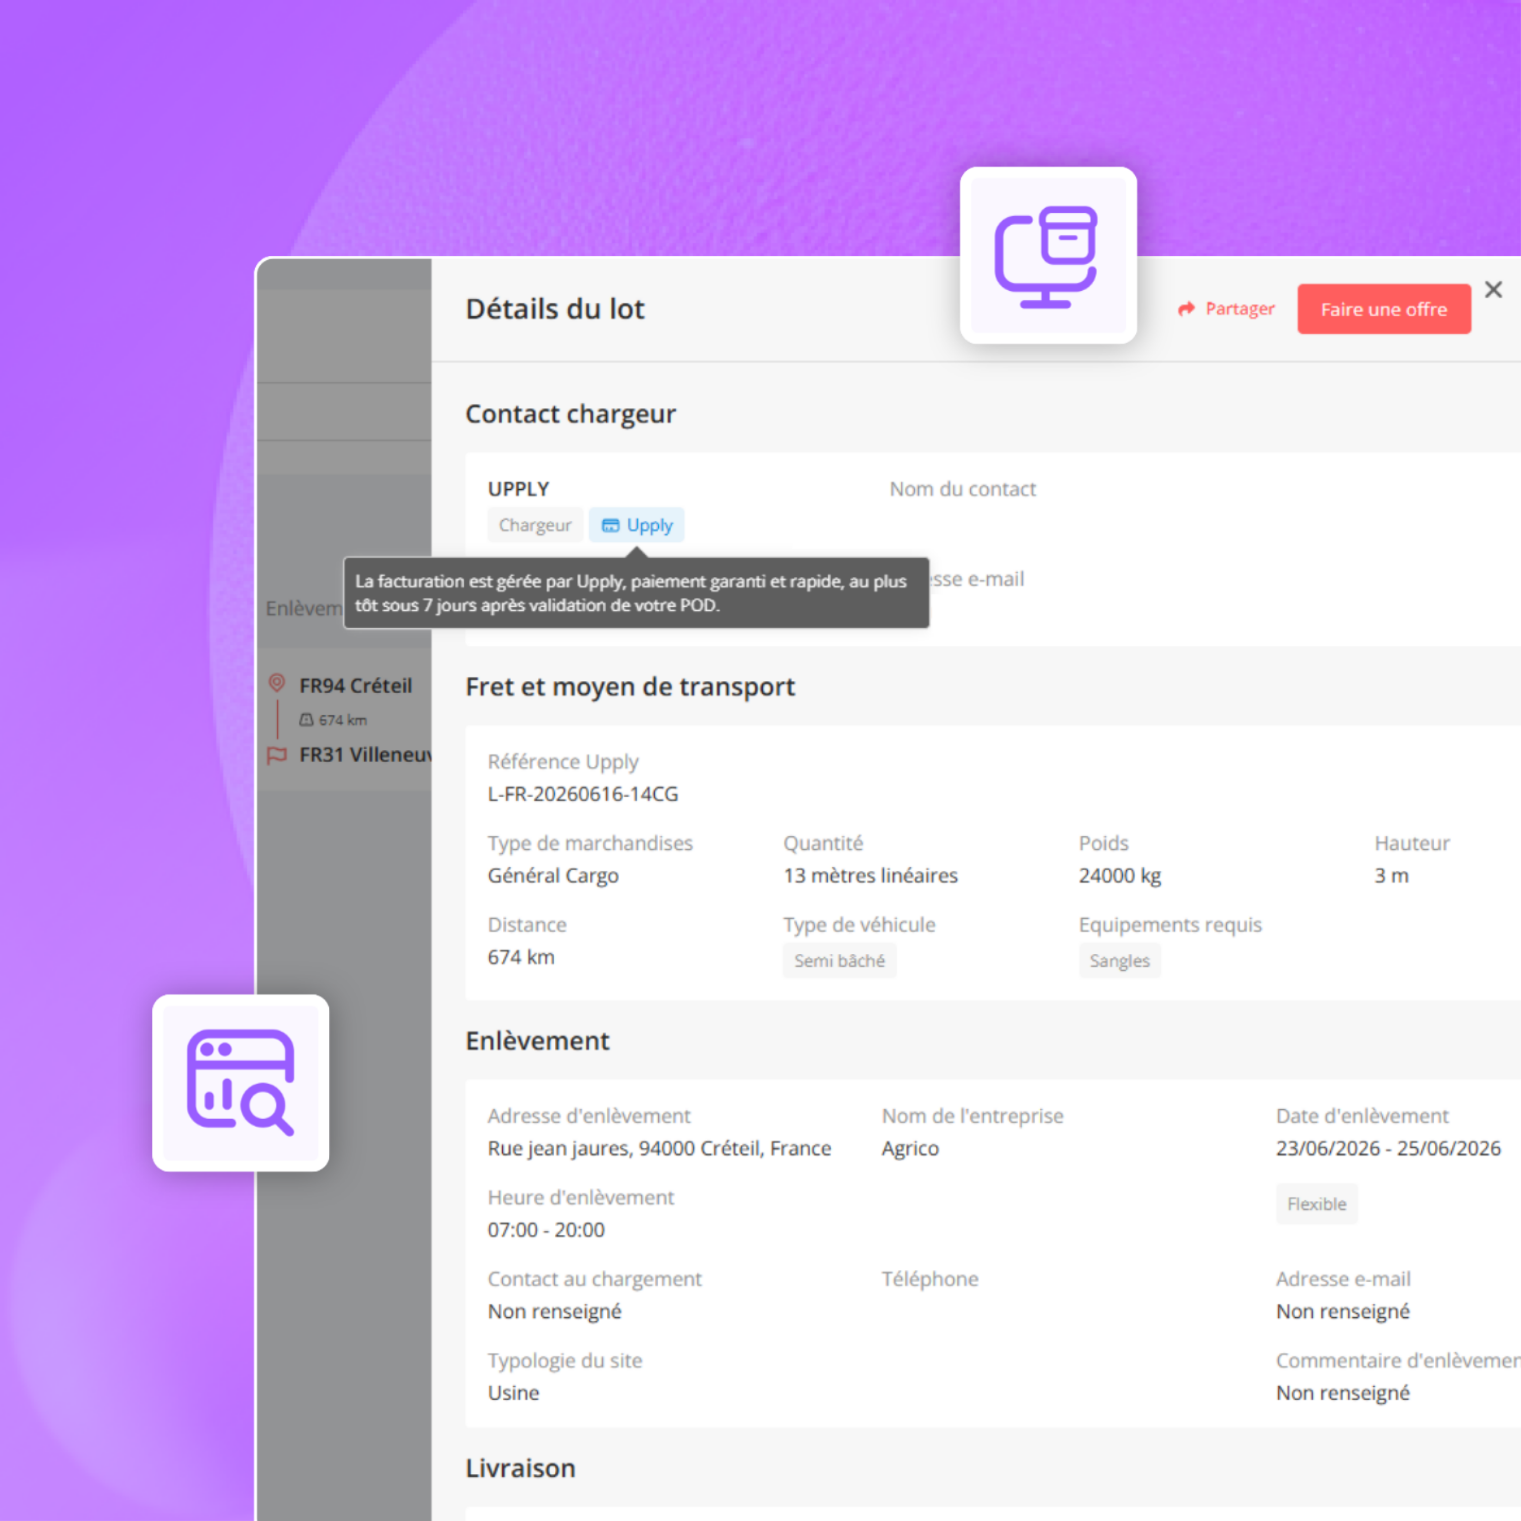Screen dimensions: 1521x1521
Task: Select the FR31 Villeneuve destination text
Action: tap(365, 755)
